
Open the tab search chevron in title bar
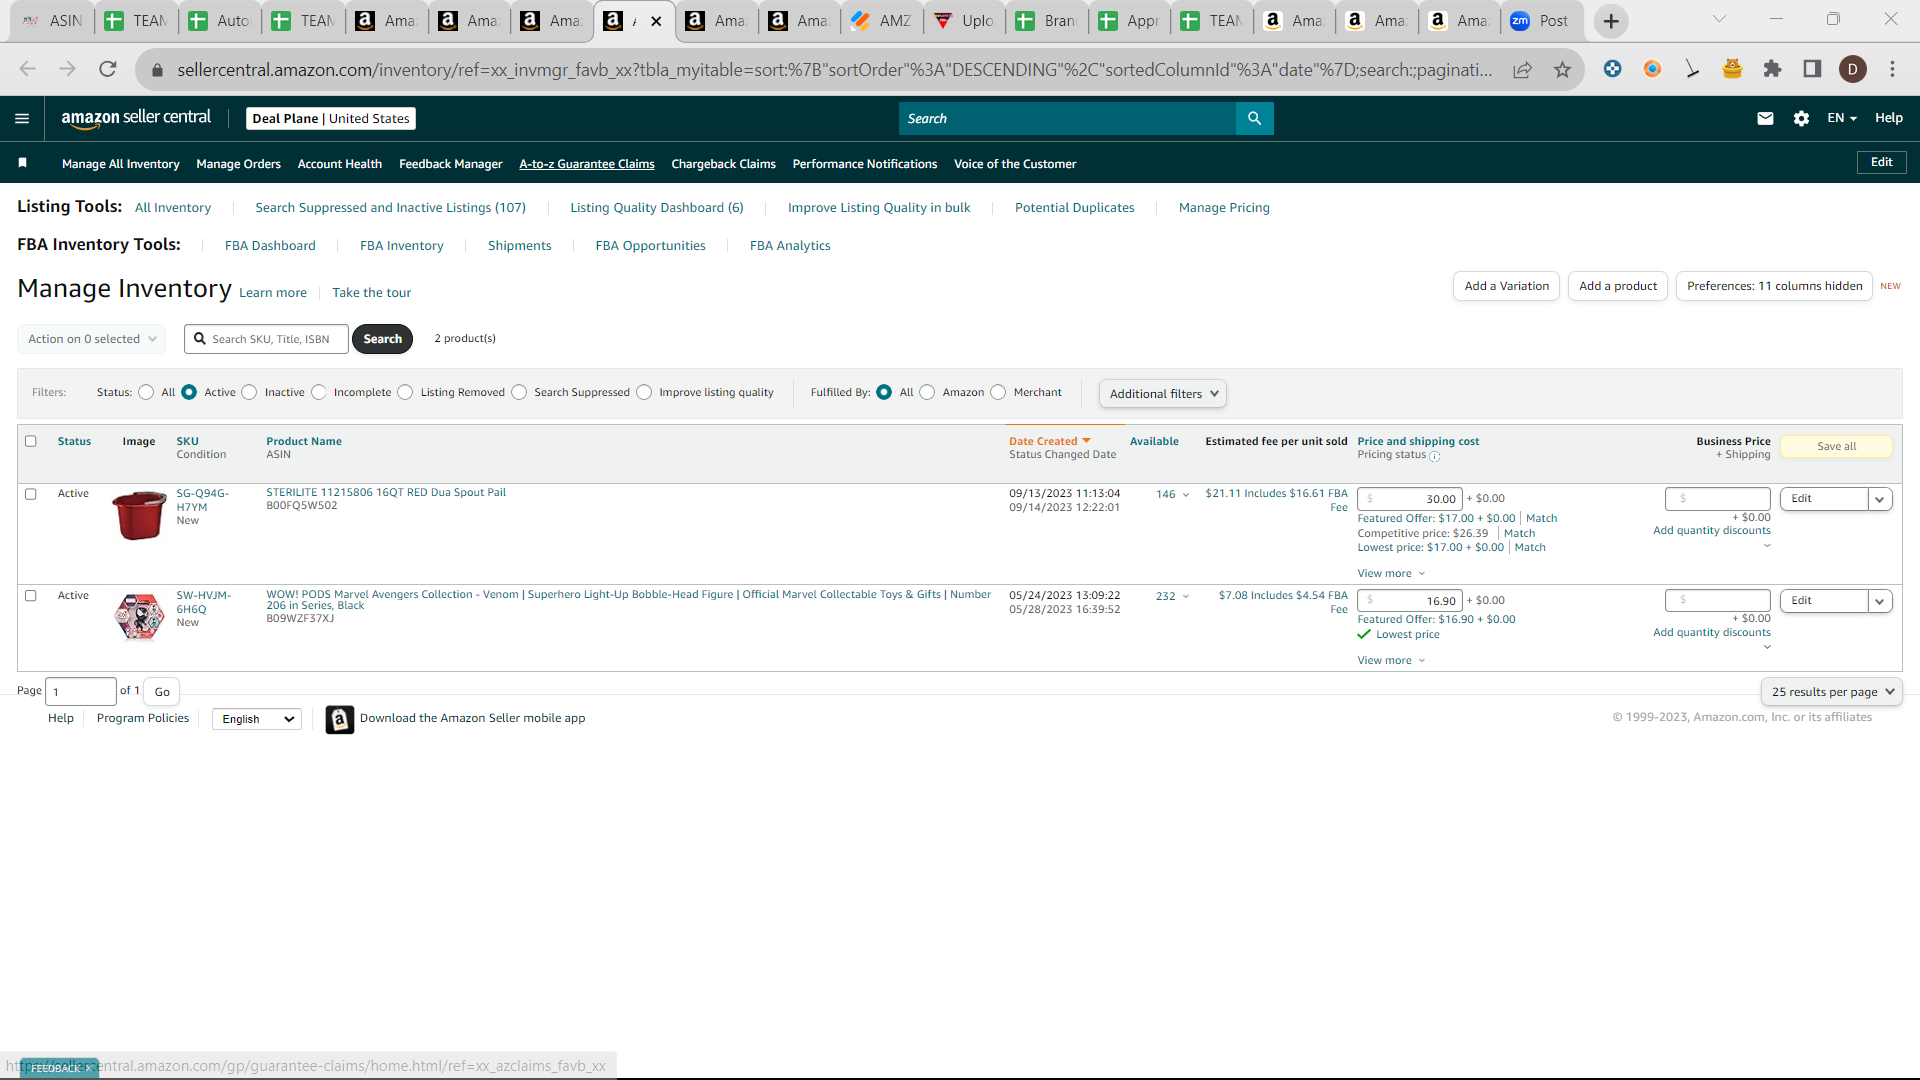1719,19
